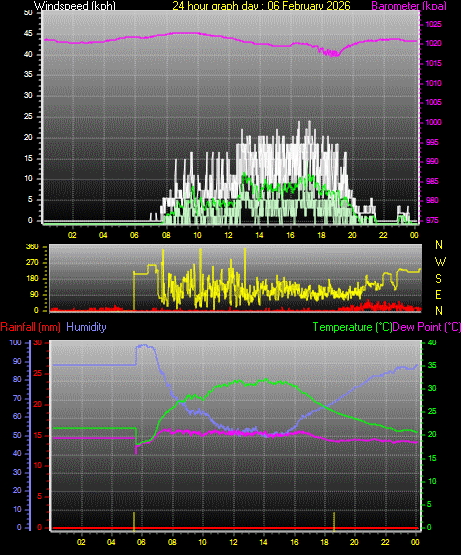Image resolution: width=461 pixels, height=555 pixels.
Task: Select the 995 barometer axis value
Action: tap(432, 142)
